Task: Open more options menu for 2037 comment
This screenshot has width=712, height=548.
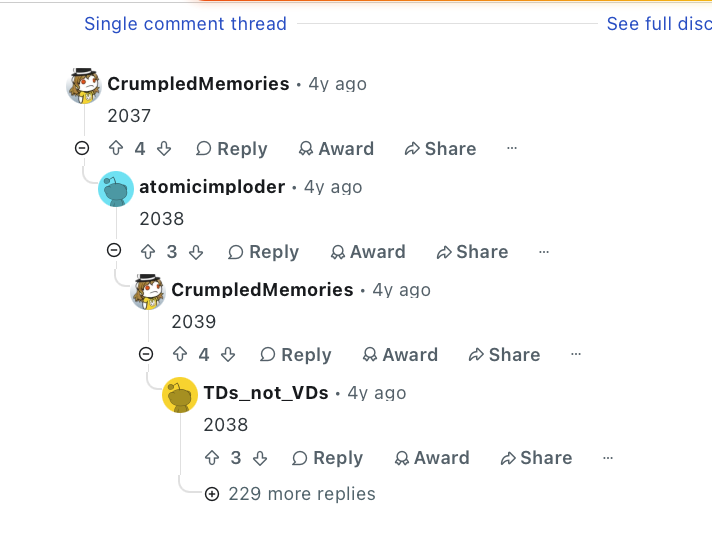Action: 512,148
